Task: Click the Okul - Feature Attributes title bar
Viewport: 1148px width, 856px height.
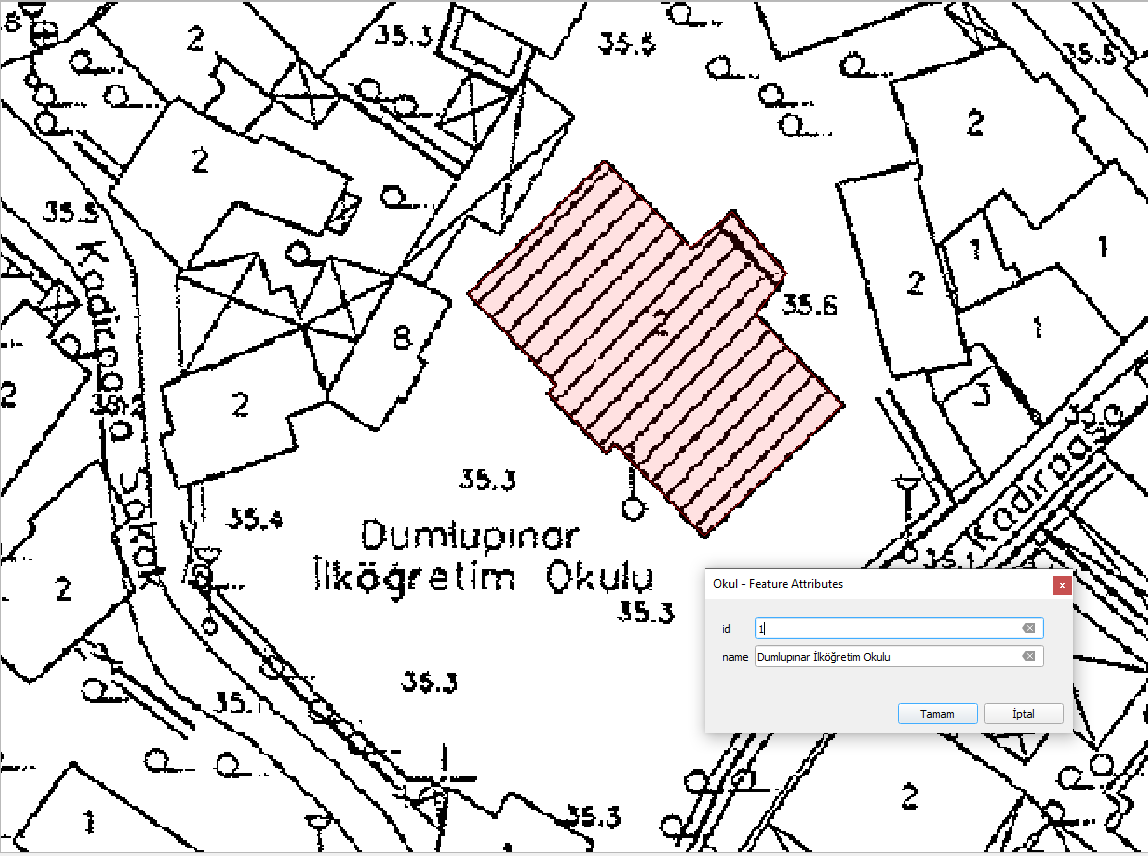Action: 879,584
